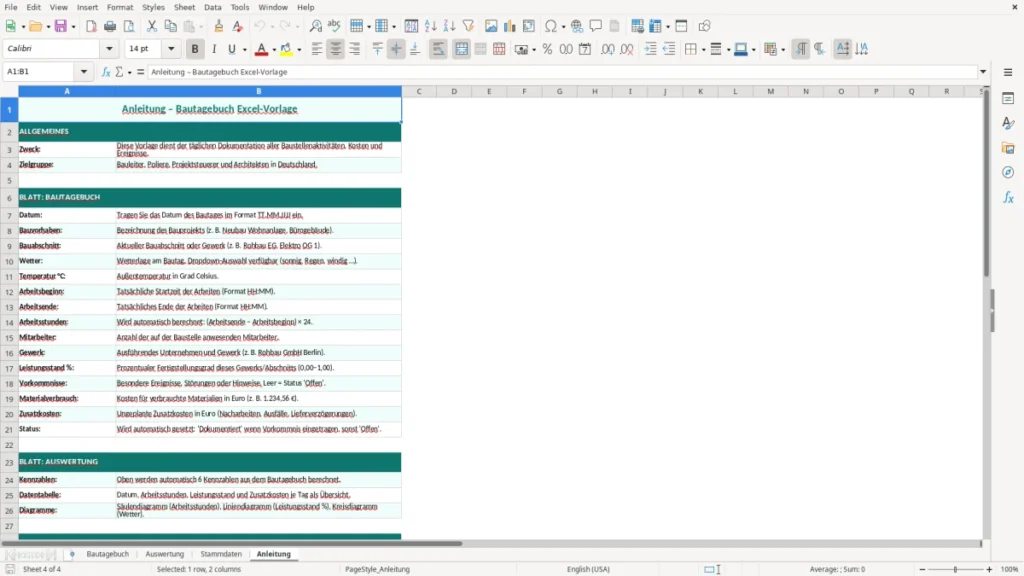Image resolution: width=1024 pixels, height=576 pixels.
Task: Toggle Underline formatting
Action: pos(231,49)
